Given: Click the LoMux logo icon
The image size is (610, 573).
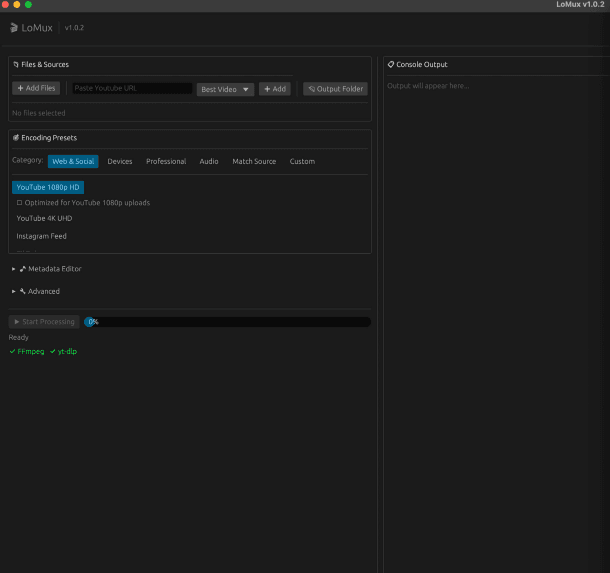Looking at the screenshot, I should click(x=14, y=28).
